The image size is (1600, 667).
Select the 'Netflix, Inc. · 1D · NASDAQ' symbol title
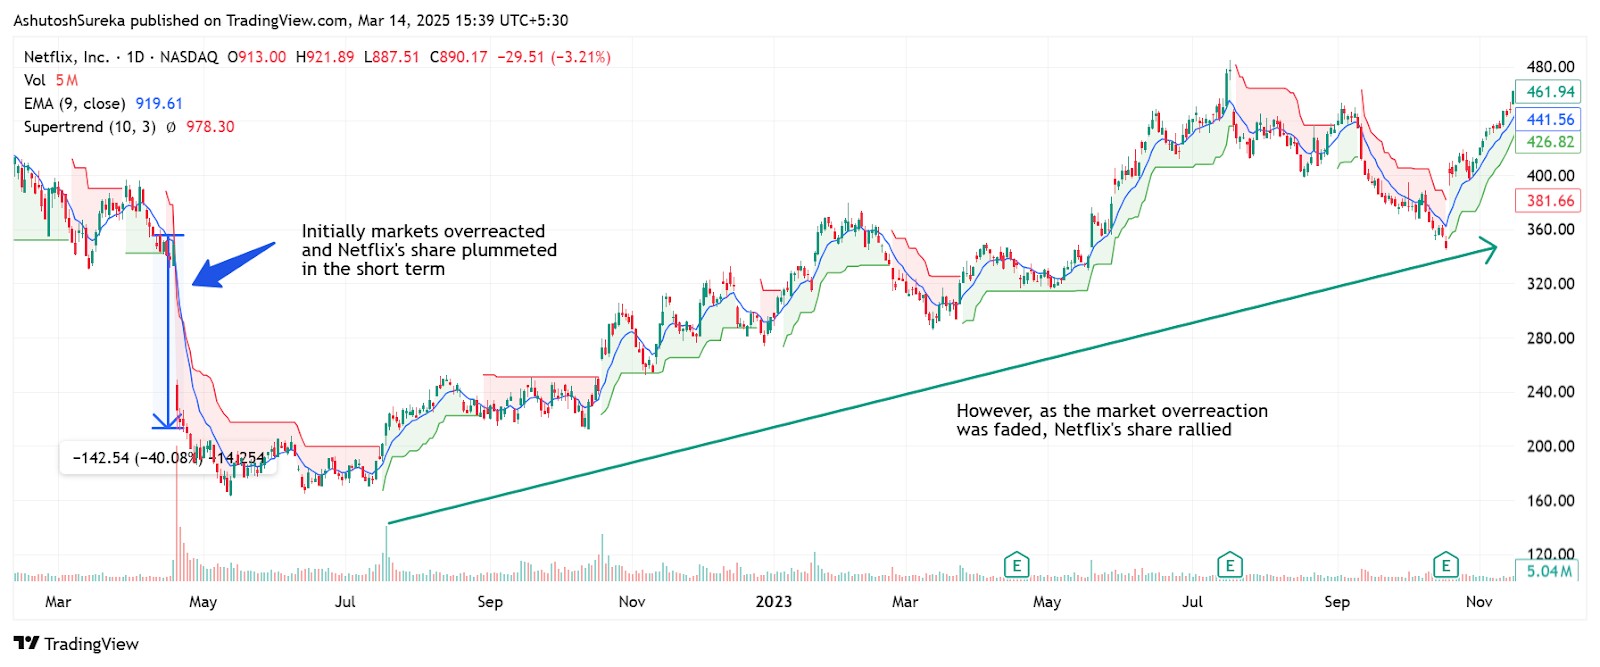click(x=121, y=57)
